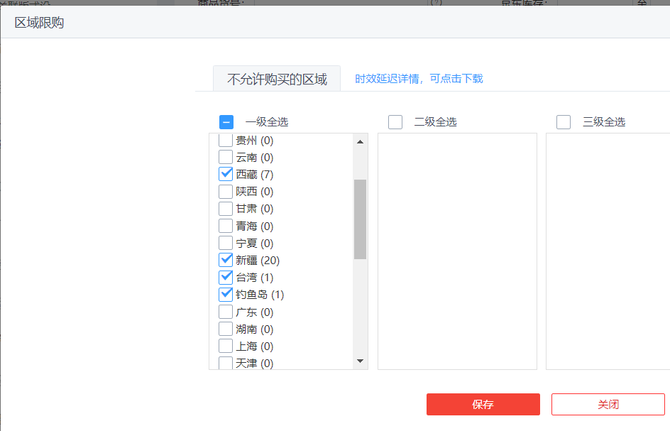Click the province list scrollbar thumb
Image resolution: width=670 pixels, height=431 pixels.
pos(360,219)
